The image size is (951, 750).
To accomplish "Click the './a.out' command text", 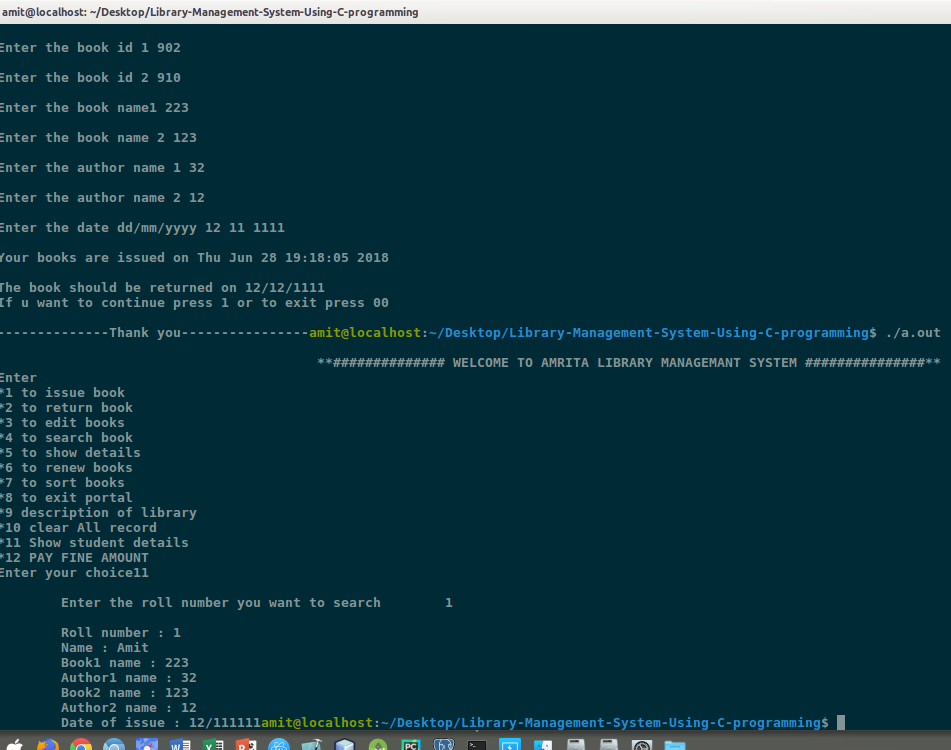I will point(913,333).
